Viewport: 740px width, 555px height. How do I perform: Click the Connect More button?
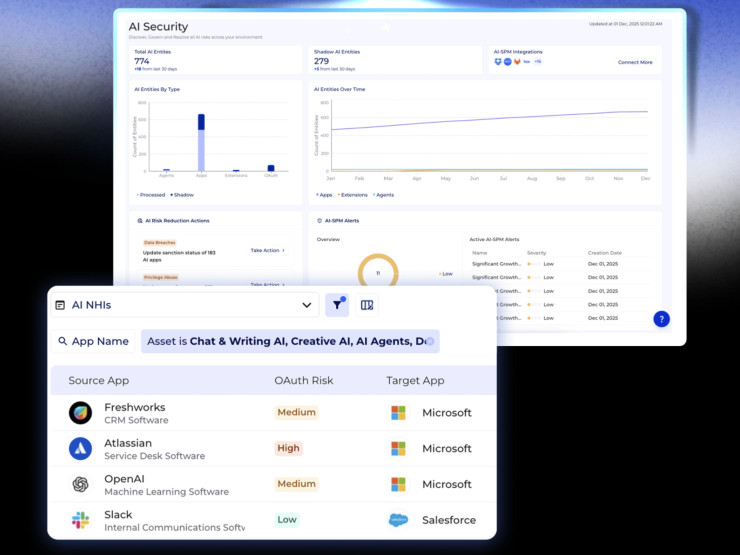coord(635,62)
